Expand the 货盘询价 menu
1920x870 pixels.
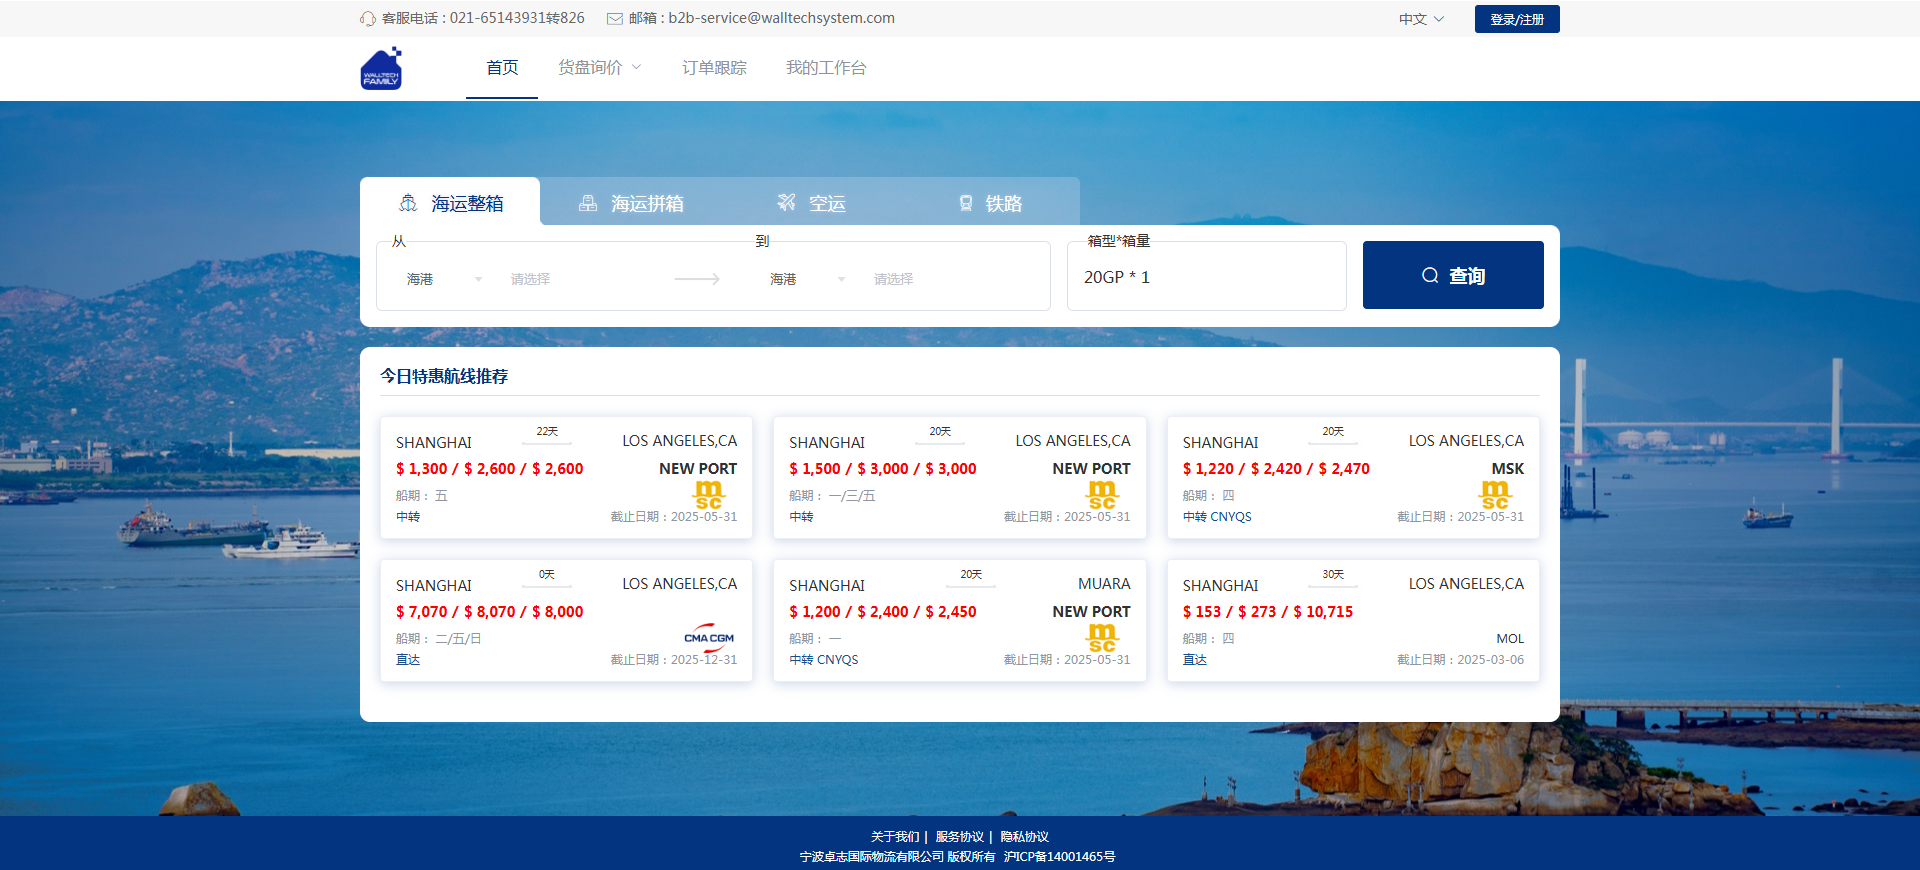[599, 68]
